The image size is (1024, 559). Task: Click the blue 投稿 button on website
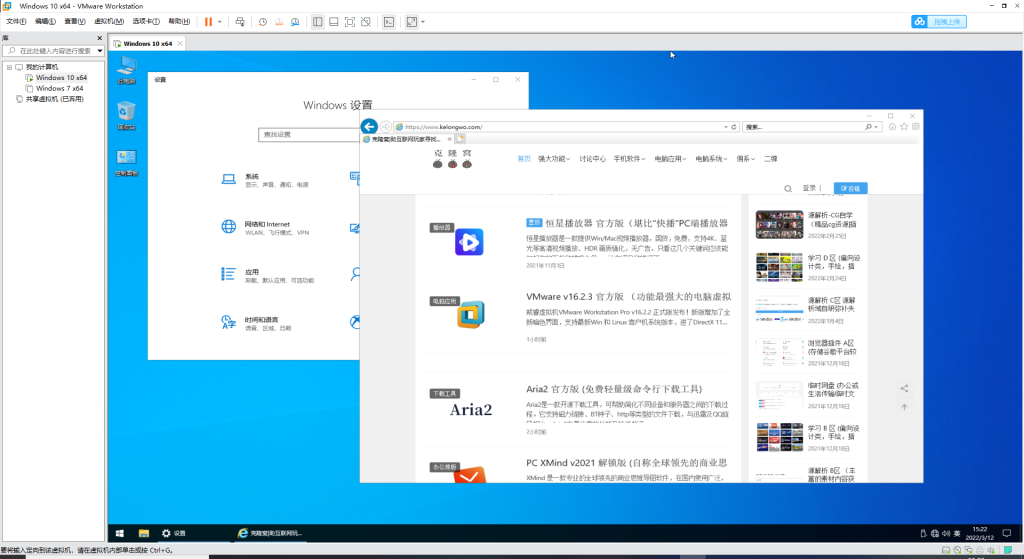click(x=850, y=188)
